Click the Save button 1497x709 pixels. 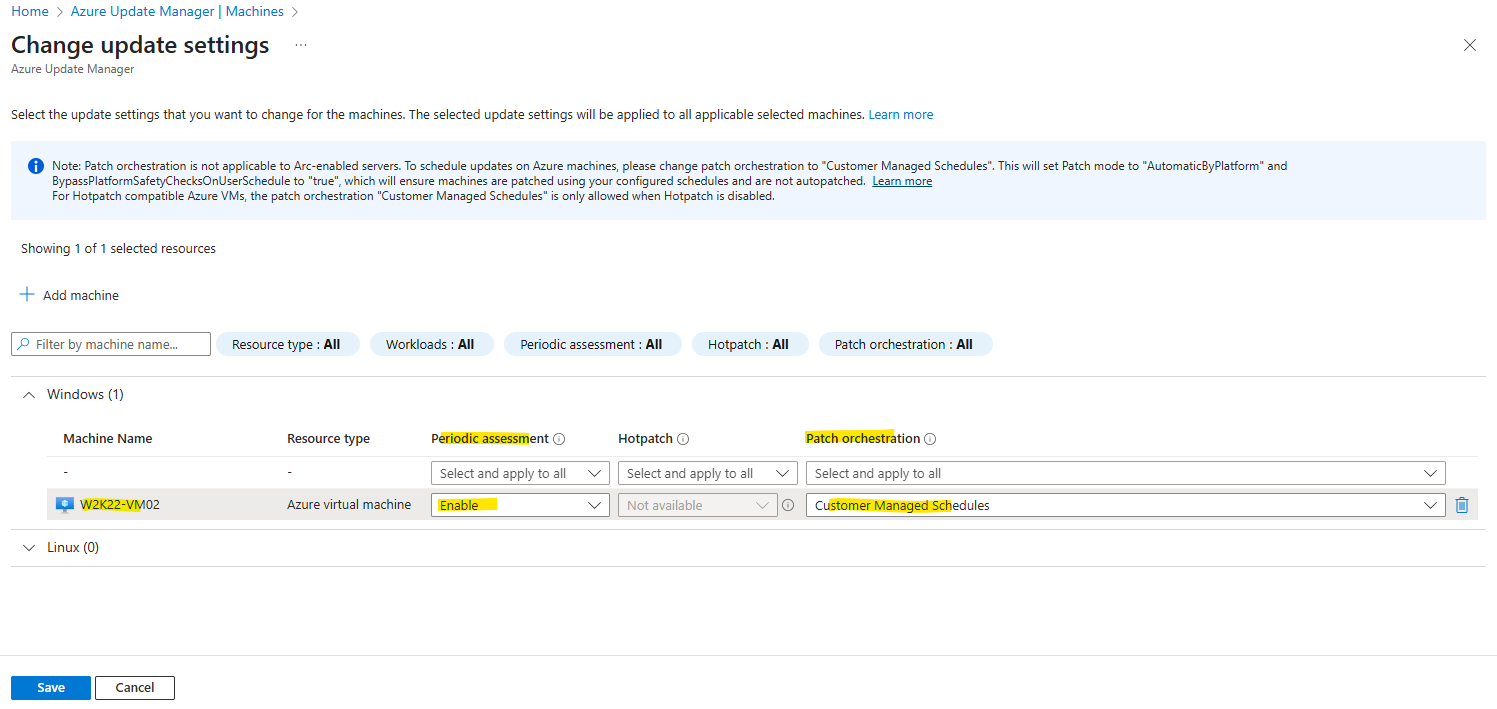coord(51,687)
